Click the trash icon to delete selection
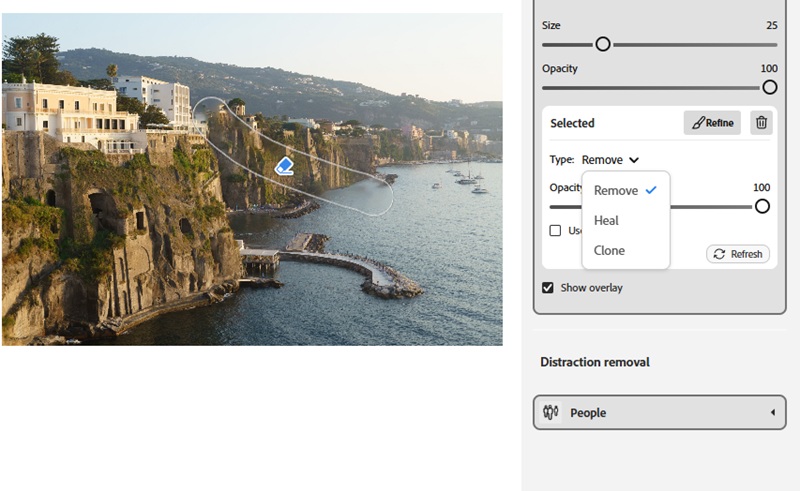Screen dimensions: 800x491 click(x=761, y=123)
